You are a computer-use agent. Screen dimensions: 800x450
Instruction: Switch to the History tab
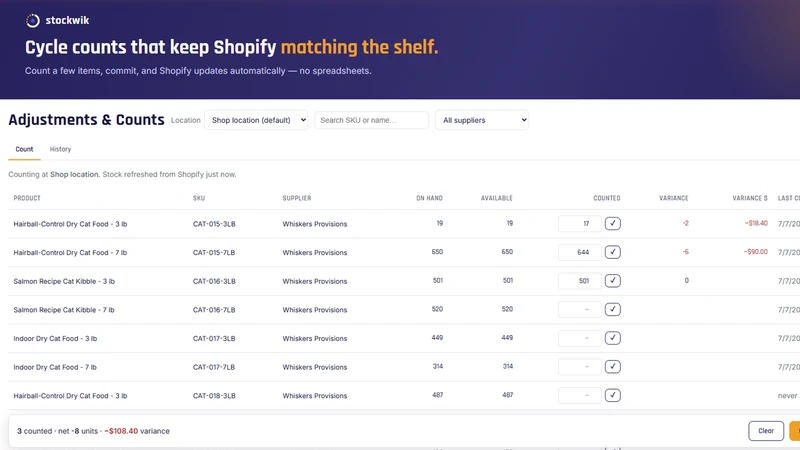pyautogui.click(x=60, y=149)
